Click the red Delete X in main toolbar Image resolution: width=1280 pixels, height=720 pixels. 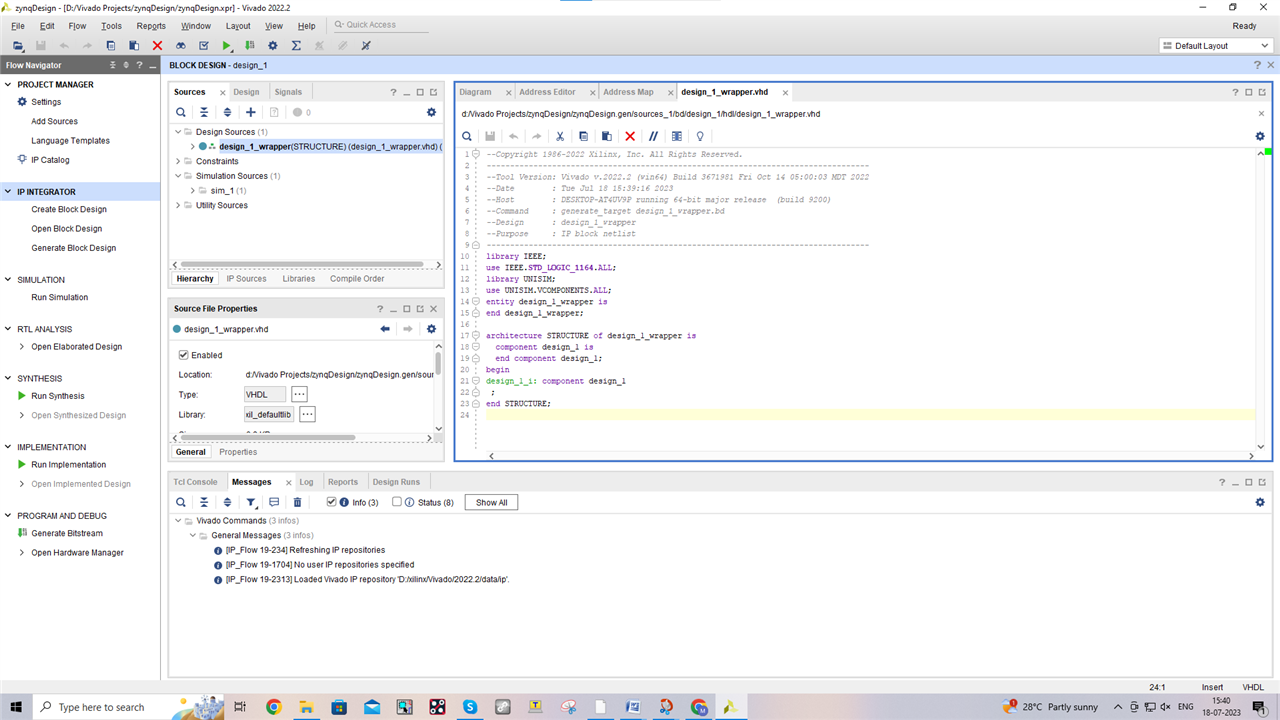pyautogui.click(x=157, y=46)
